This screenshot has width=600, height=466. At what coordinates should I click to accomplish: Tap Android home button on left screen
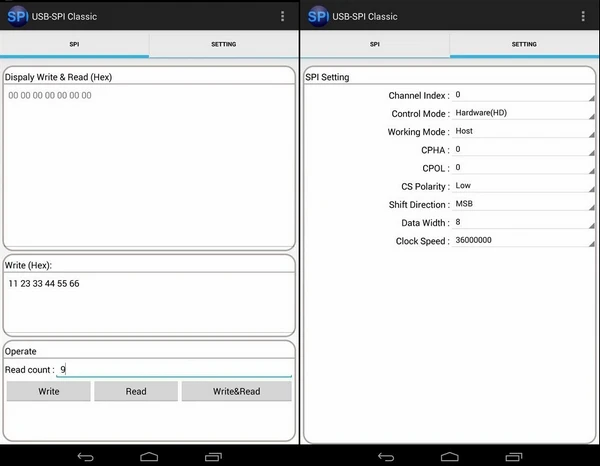coord(149,456)
